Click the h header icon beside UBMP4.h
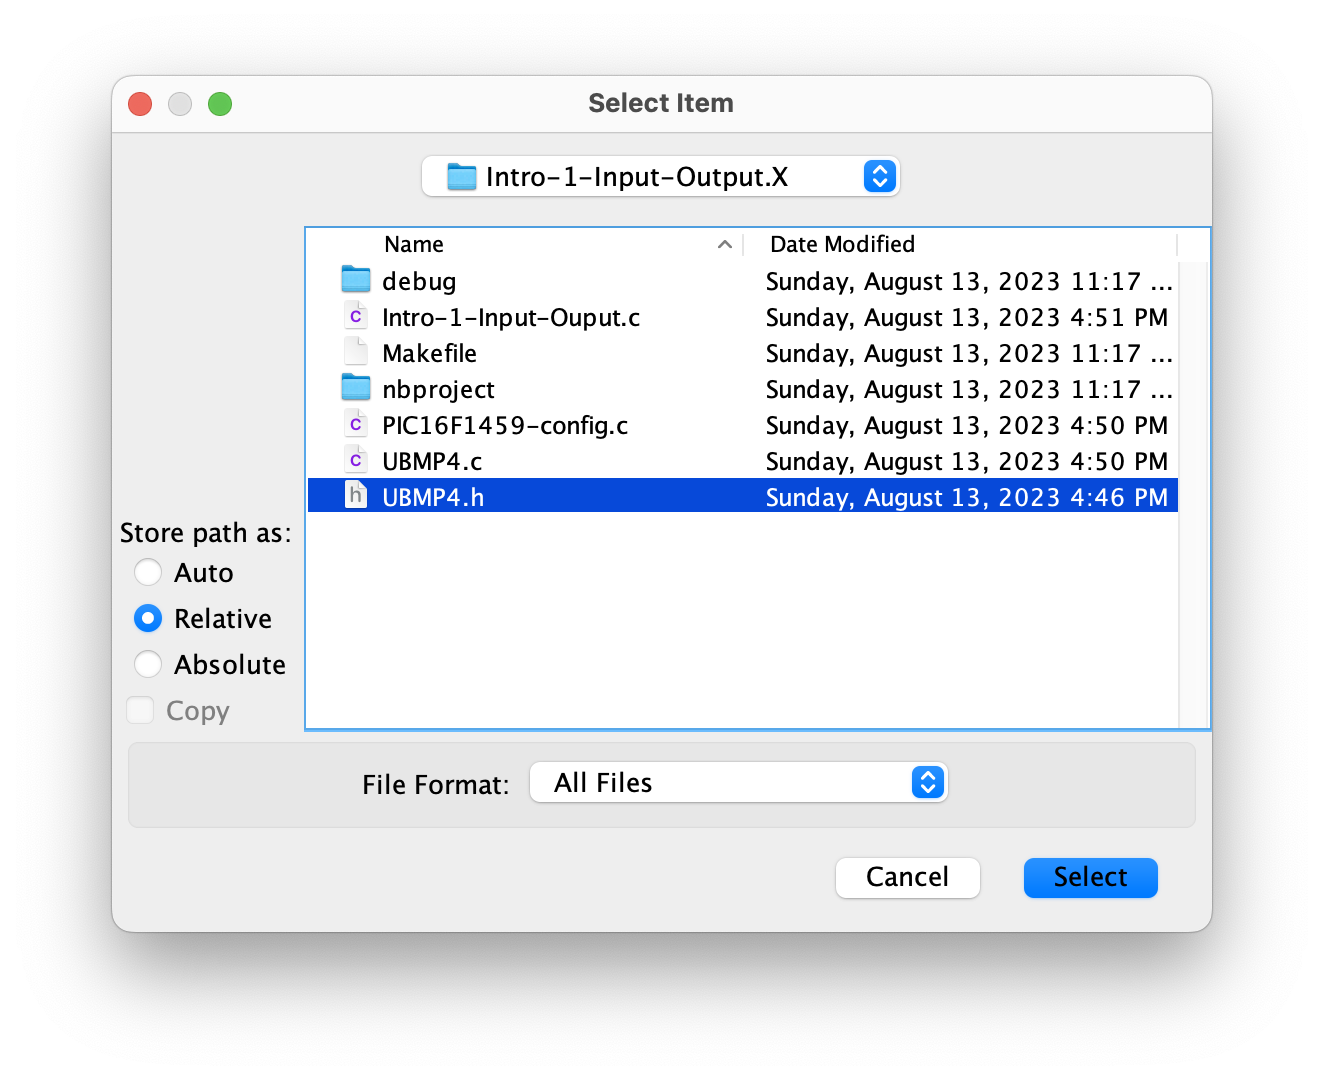1324x1080 pixels. click(x=356, y=495)
